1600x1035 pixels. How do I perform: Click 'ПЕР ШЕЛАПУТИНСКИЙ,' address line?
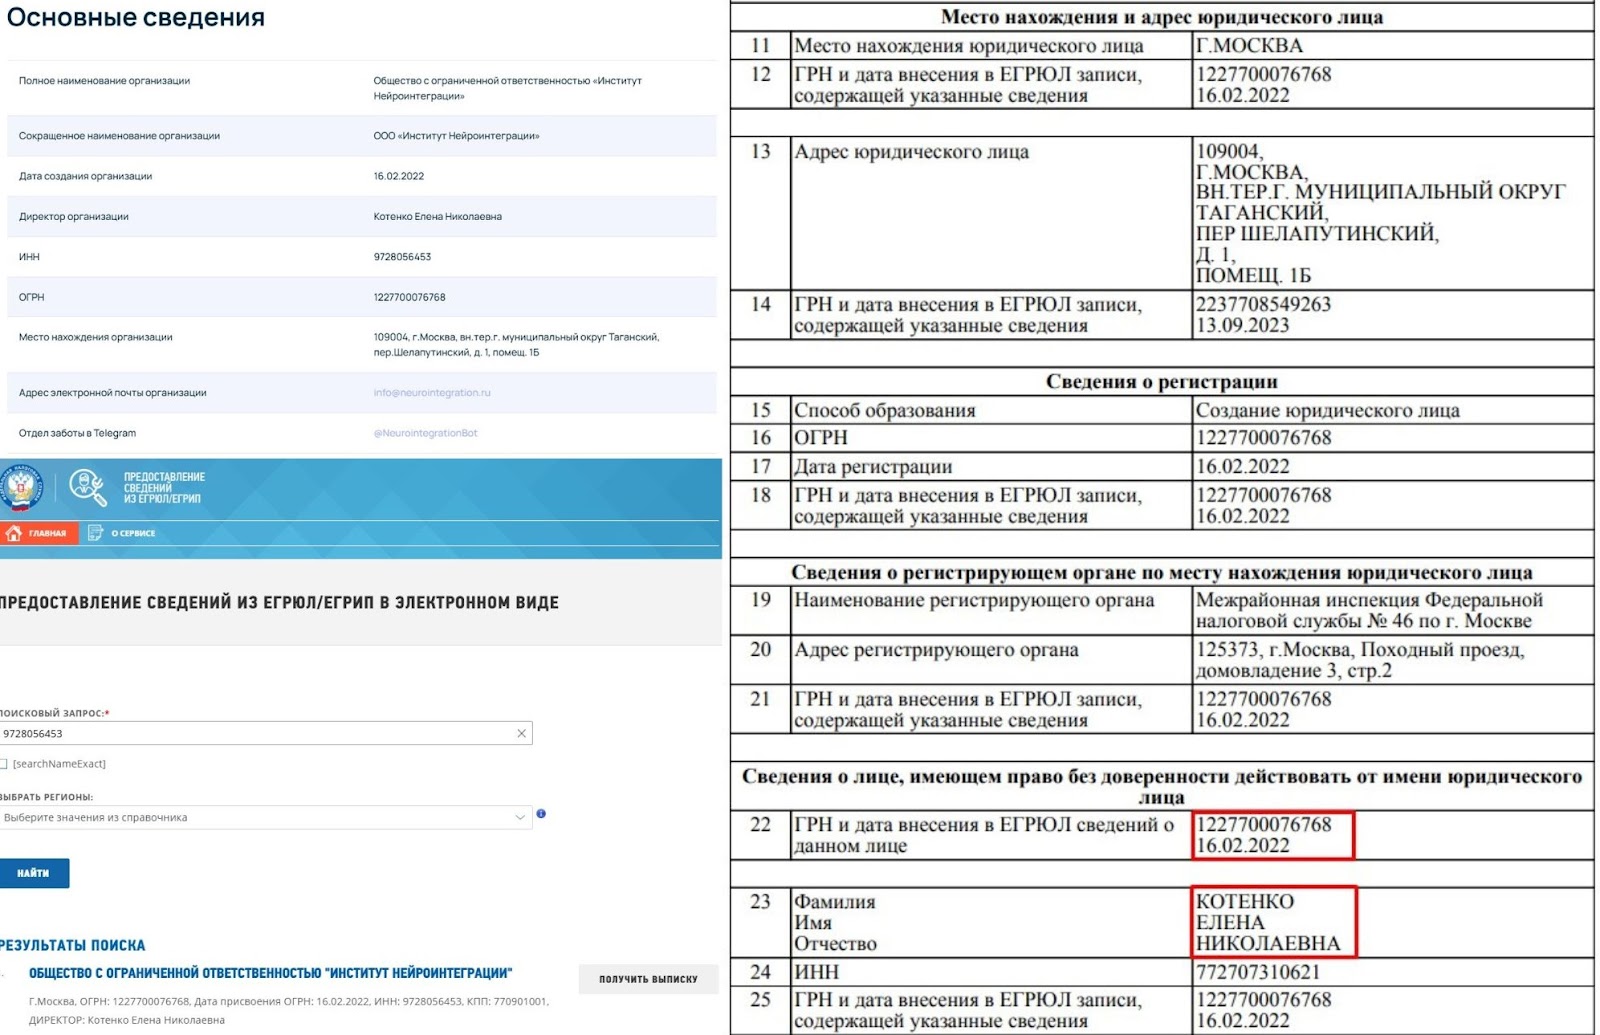point(1317,234)
